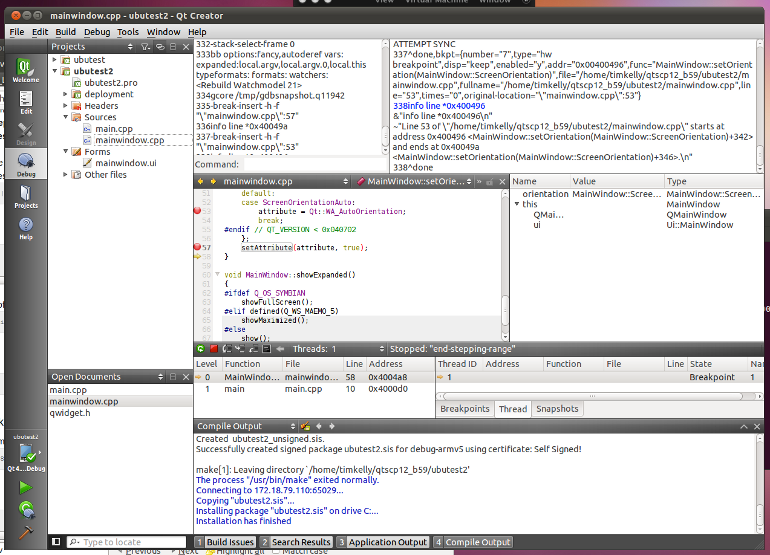Click the reverse direction arrow icon
Image resolution: width=770 pixels, height=555 pixels.
[x=280, y=349]
